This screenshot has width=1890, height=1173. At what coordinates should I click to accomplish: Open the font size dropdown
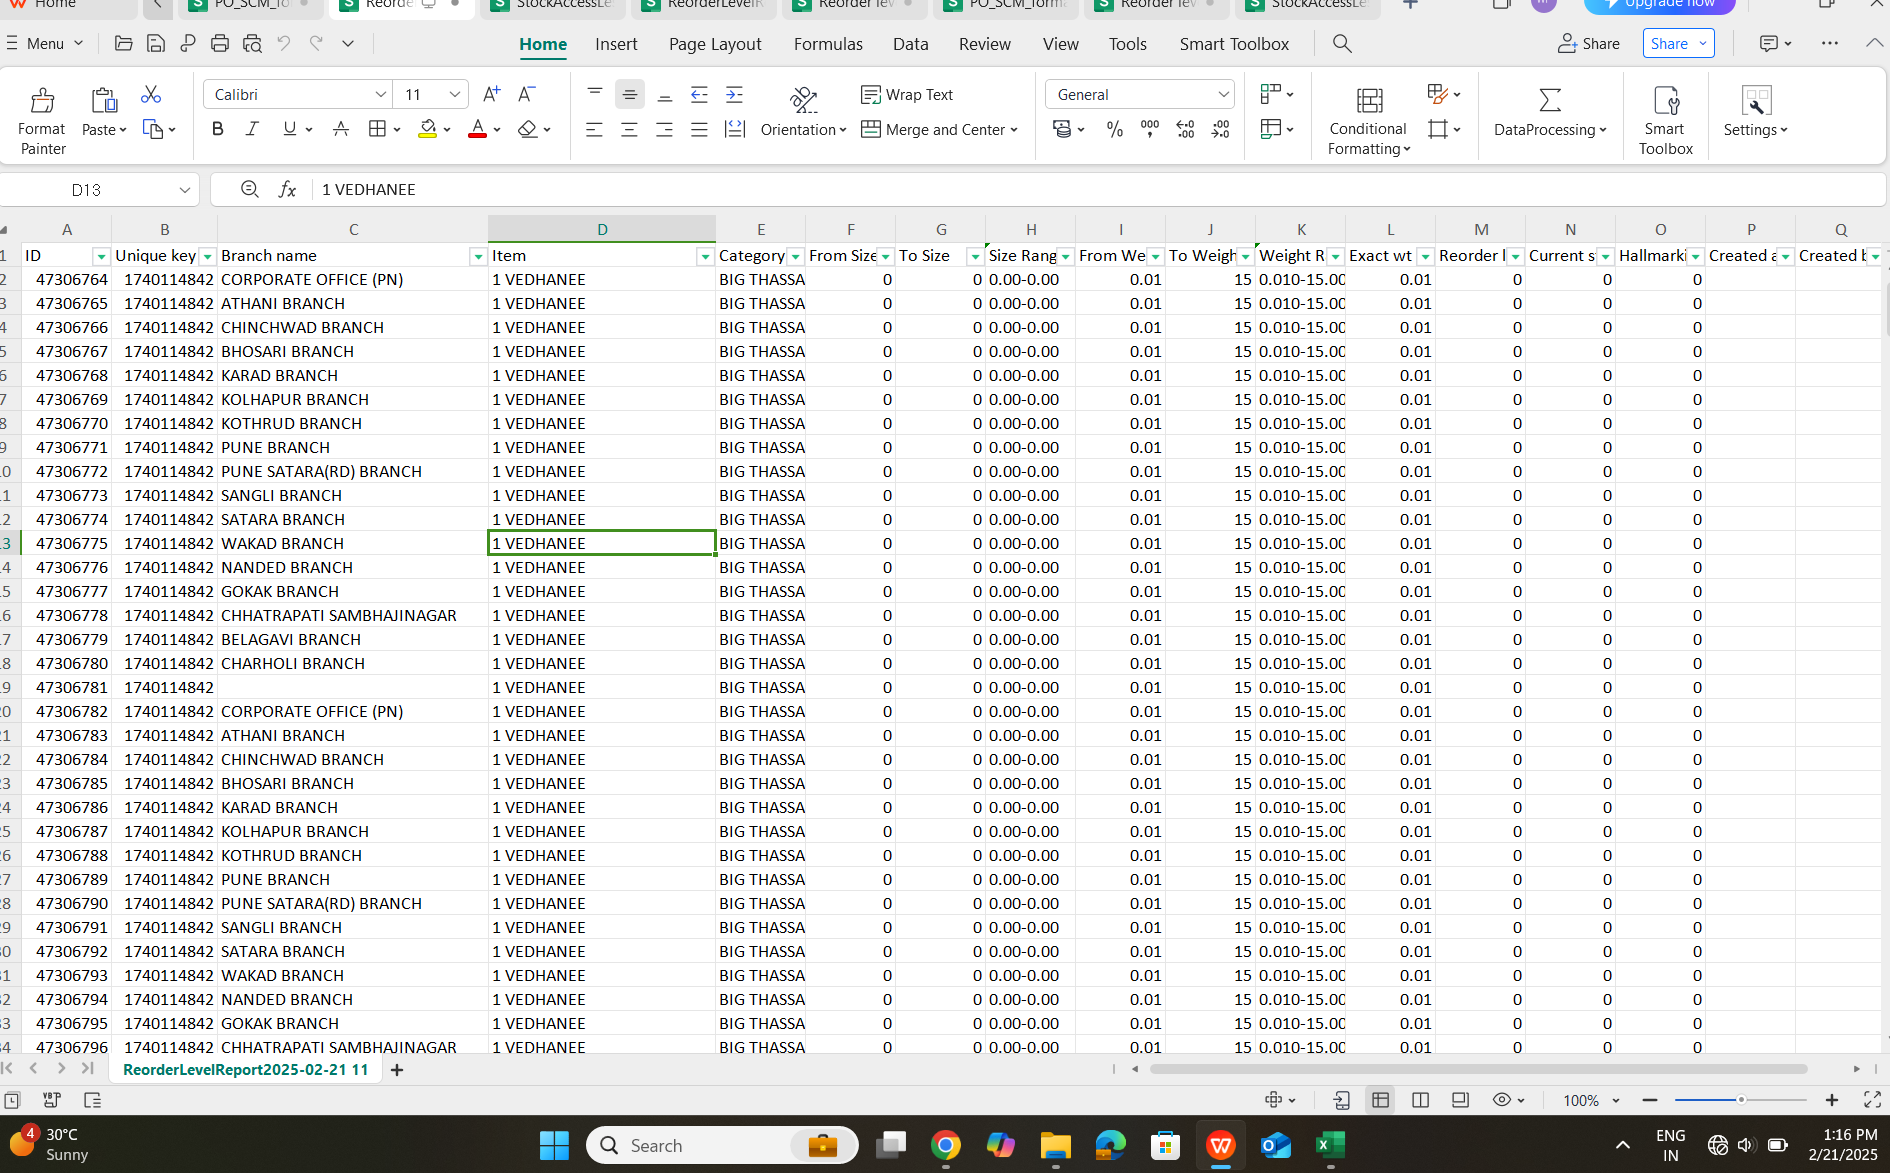(455, 94)
